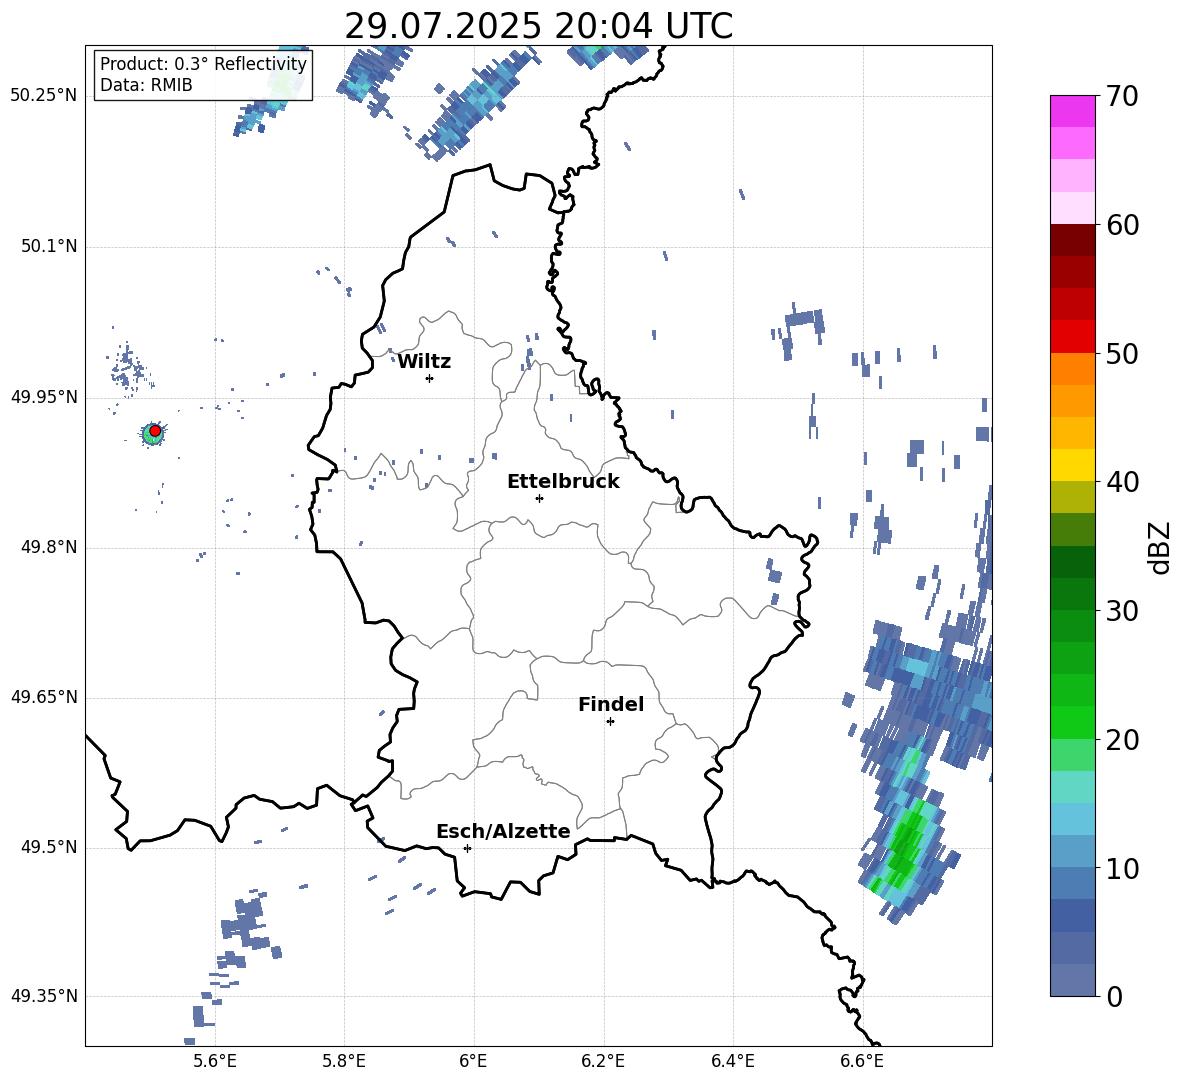Click the cross marker below Wiltz
1184x1081 pixels.
(x=429, y=378)
